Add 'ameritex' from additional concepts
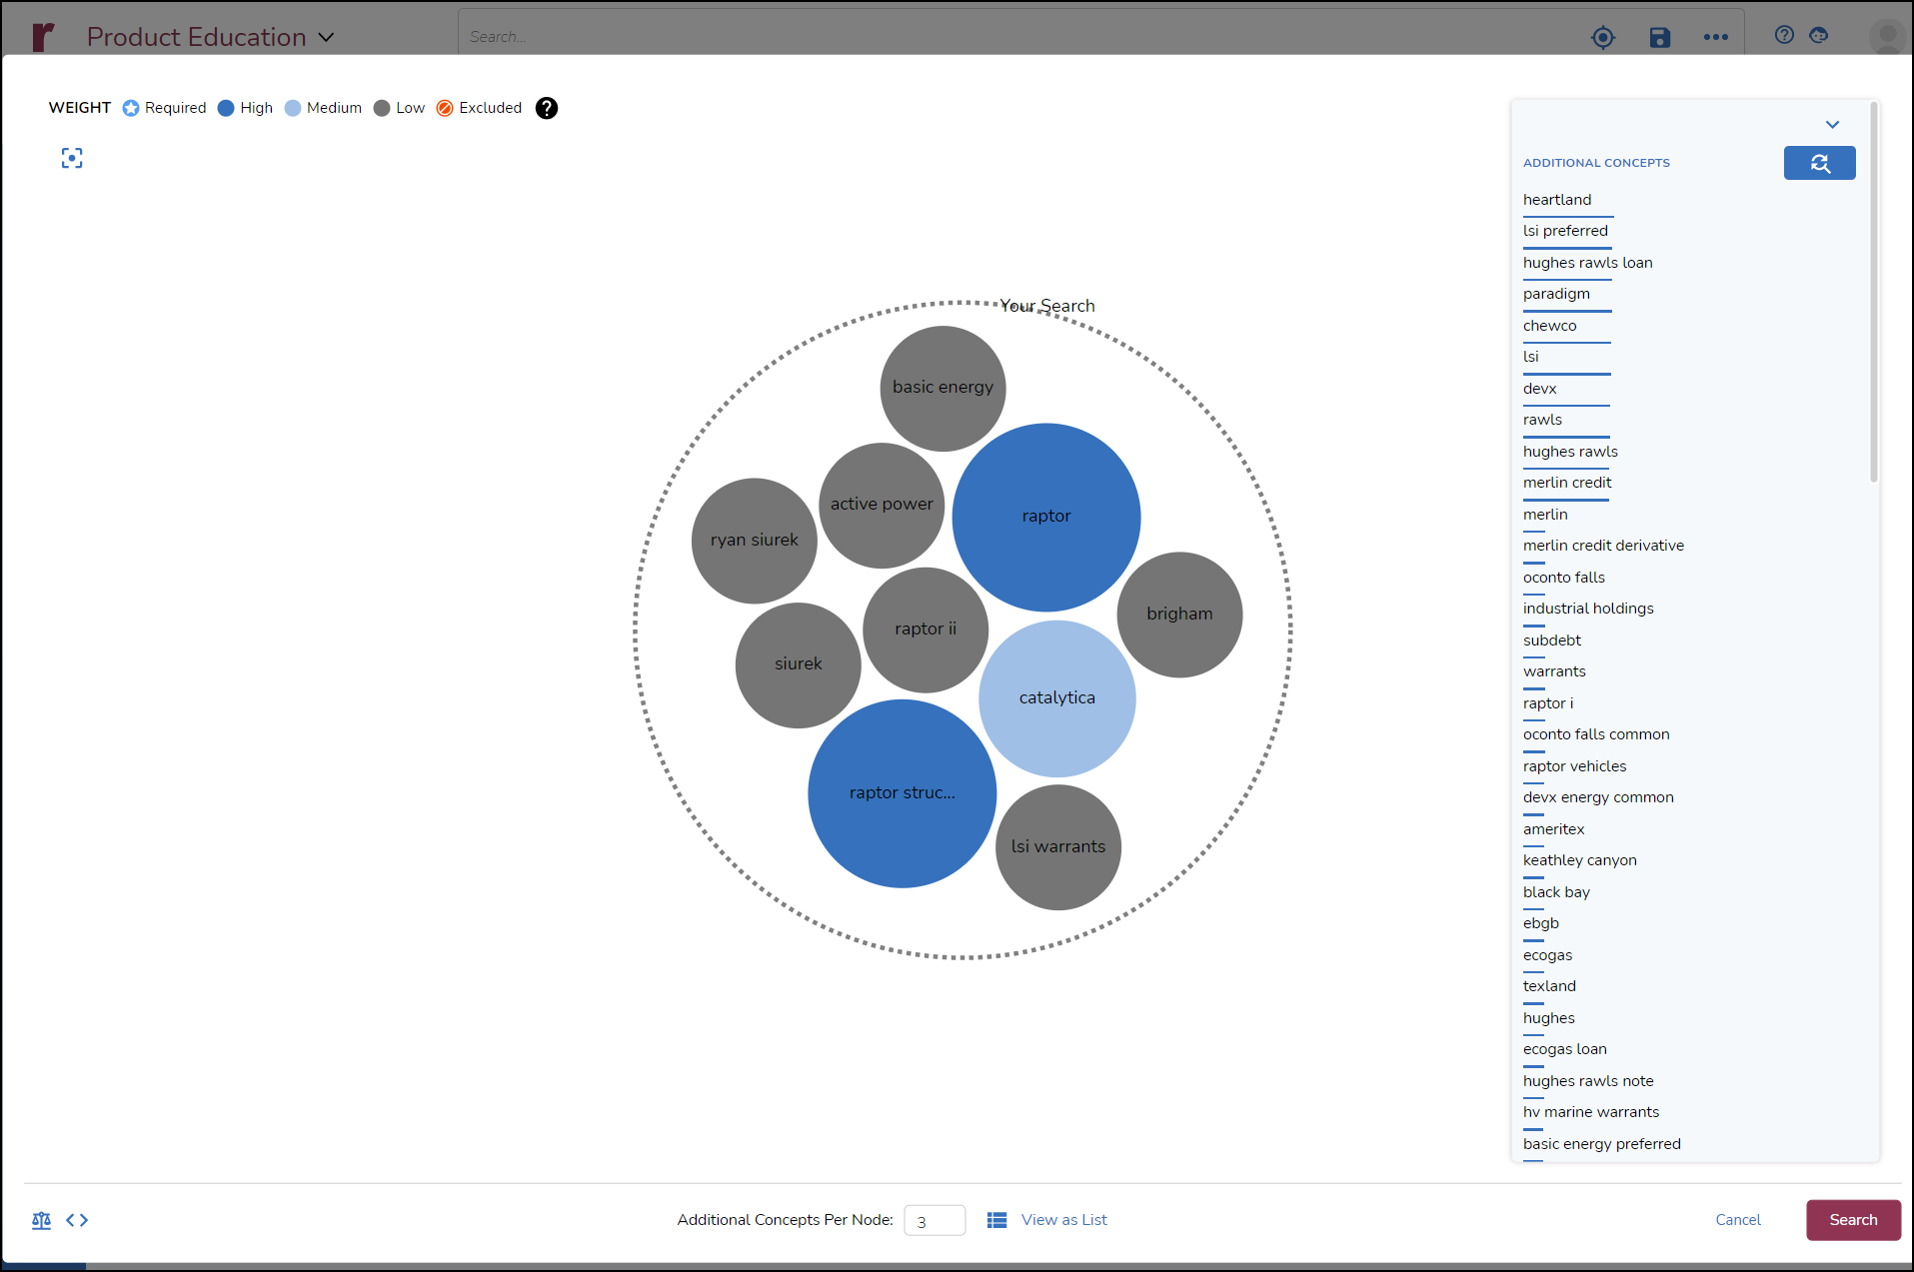This screenshot has width=1914, height=1272. click(1554, 830)
